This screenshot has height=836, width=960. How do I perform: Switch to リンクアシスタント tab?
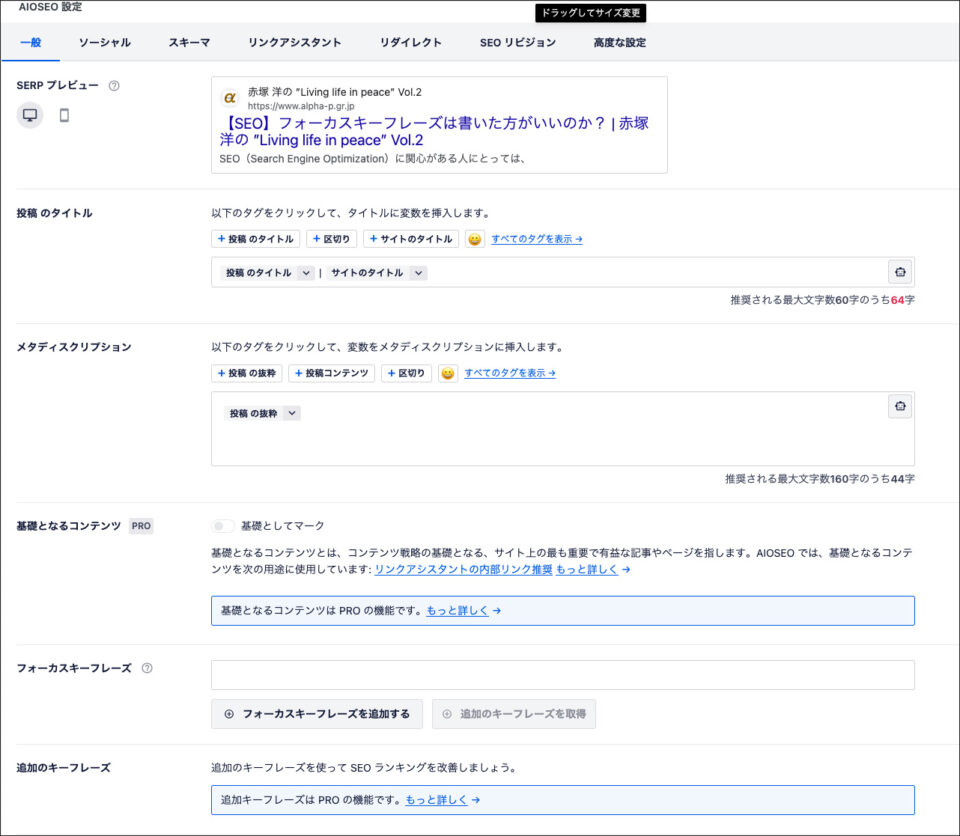point(294,42)
